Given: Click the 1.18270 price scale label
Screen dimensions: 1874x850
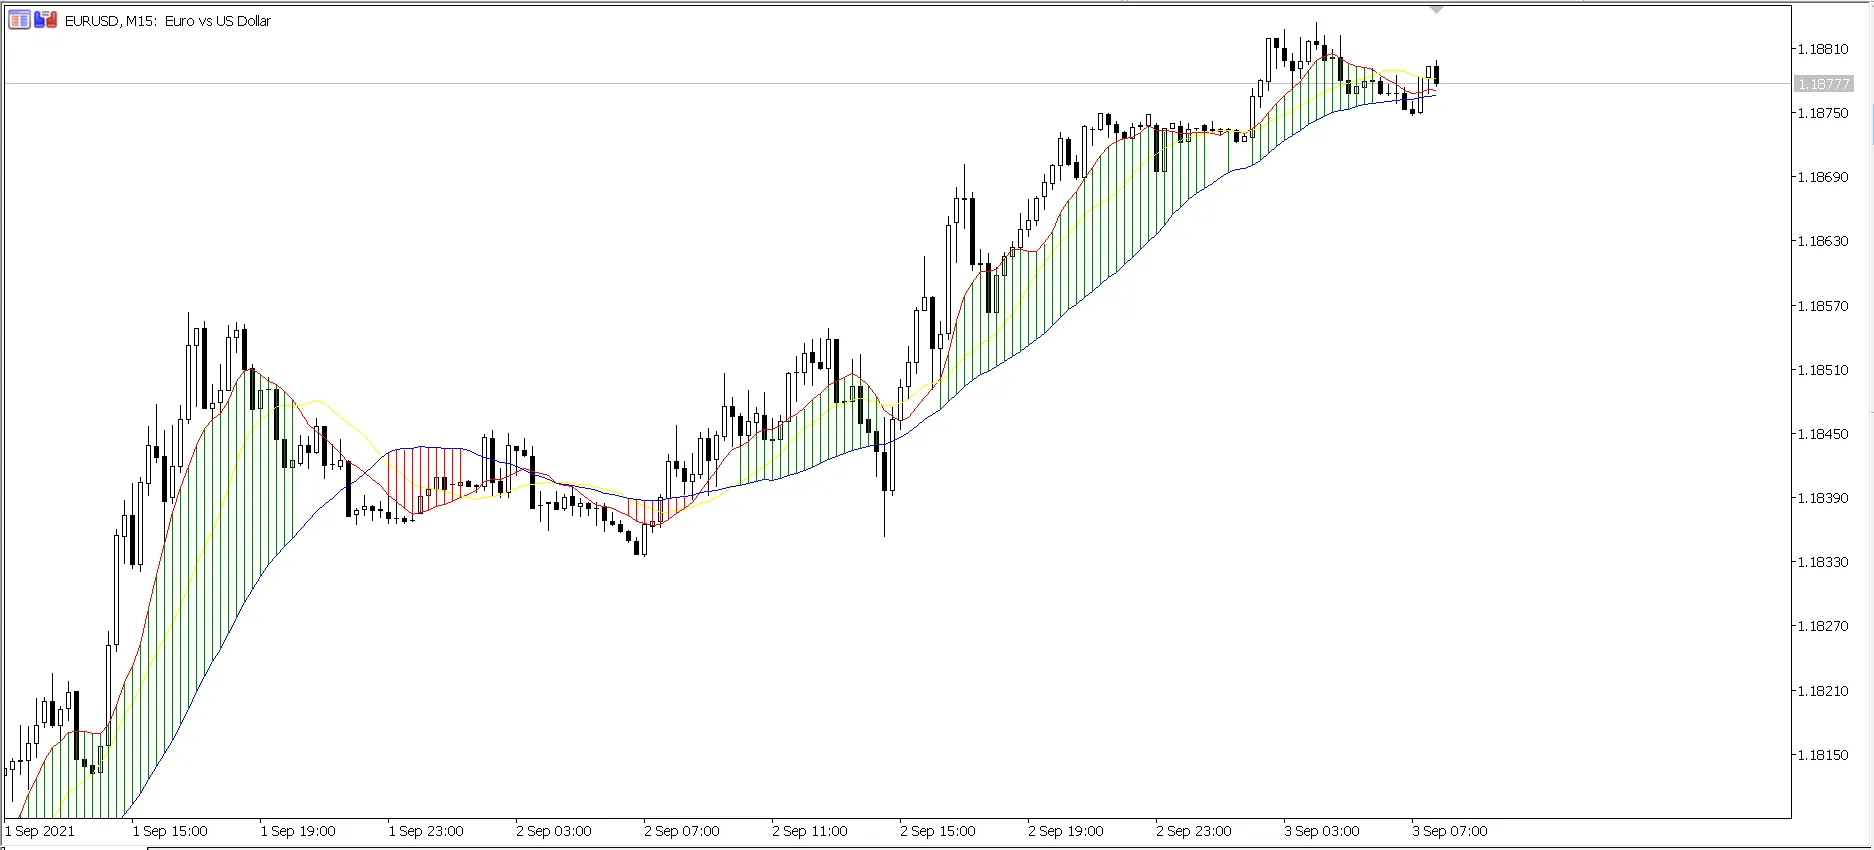Looking at the screenshot, I should click(1822, 626).
